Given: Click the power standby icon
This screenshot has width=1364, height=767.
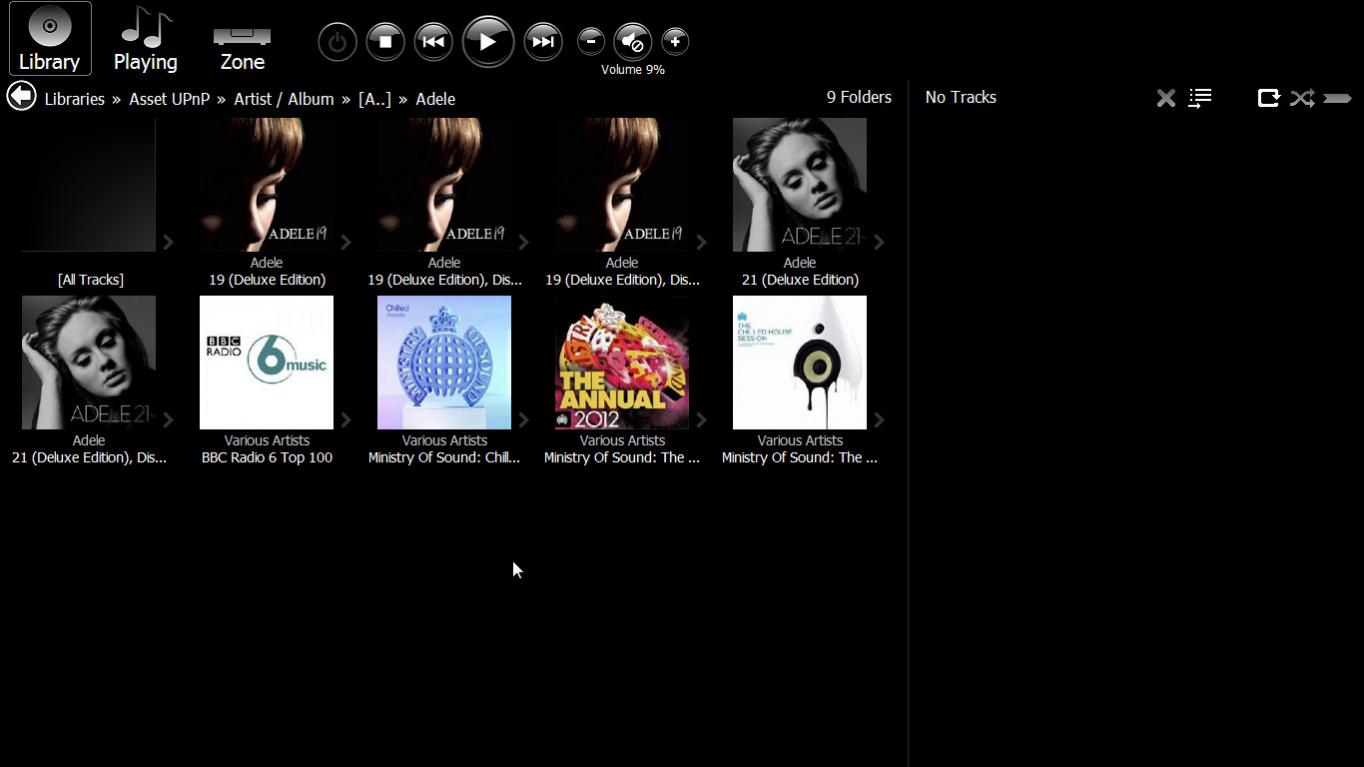Looking at the screenshot, I should click(337, 42).
